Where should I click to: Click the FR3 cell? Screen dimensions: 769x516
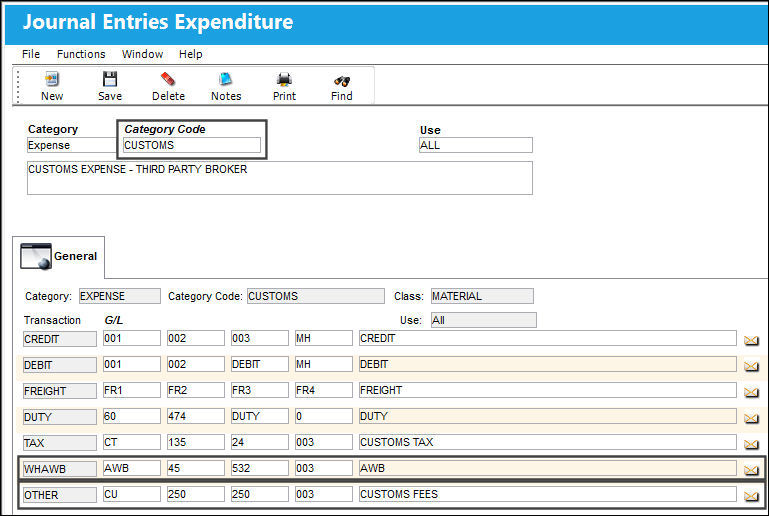coord(260,390)
